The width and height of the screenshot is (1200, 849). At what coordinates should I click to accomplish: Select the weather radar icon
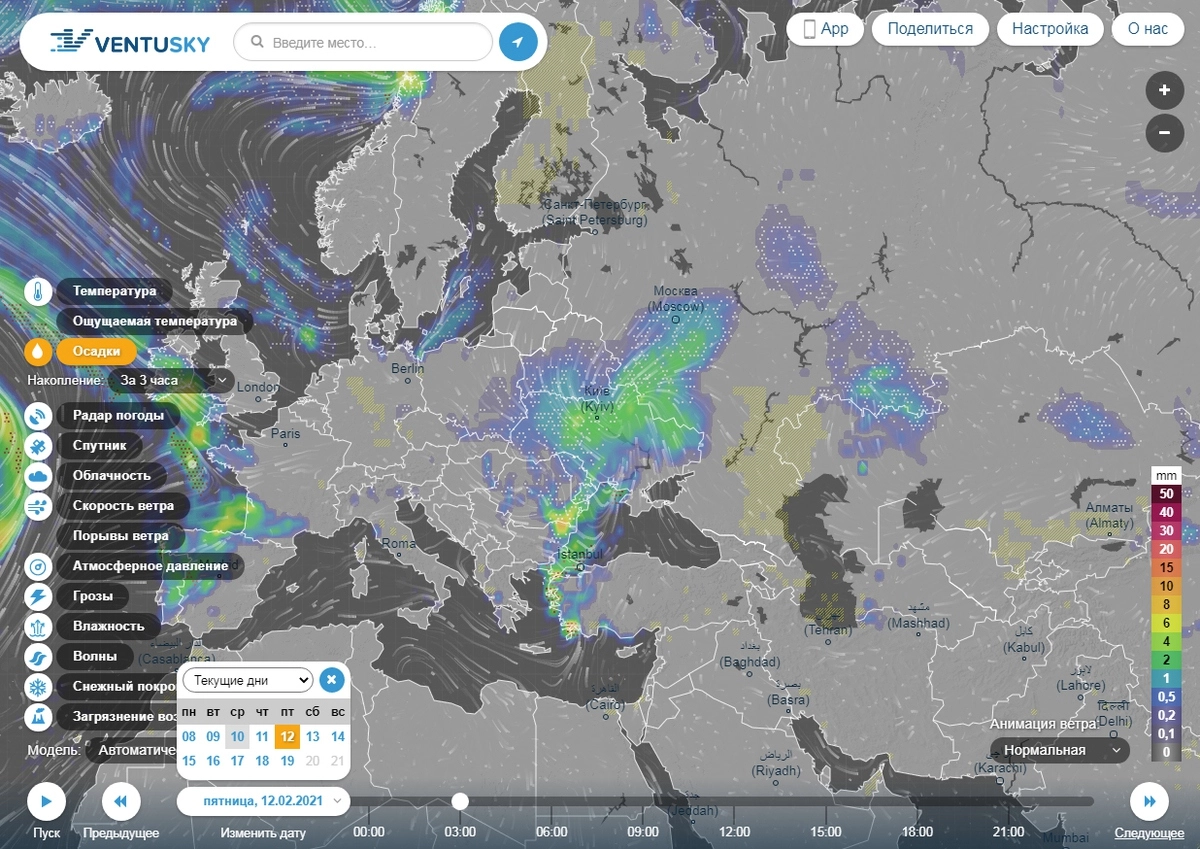coord(38,415)
